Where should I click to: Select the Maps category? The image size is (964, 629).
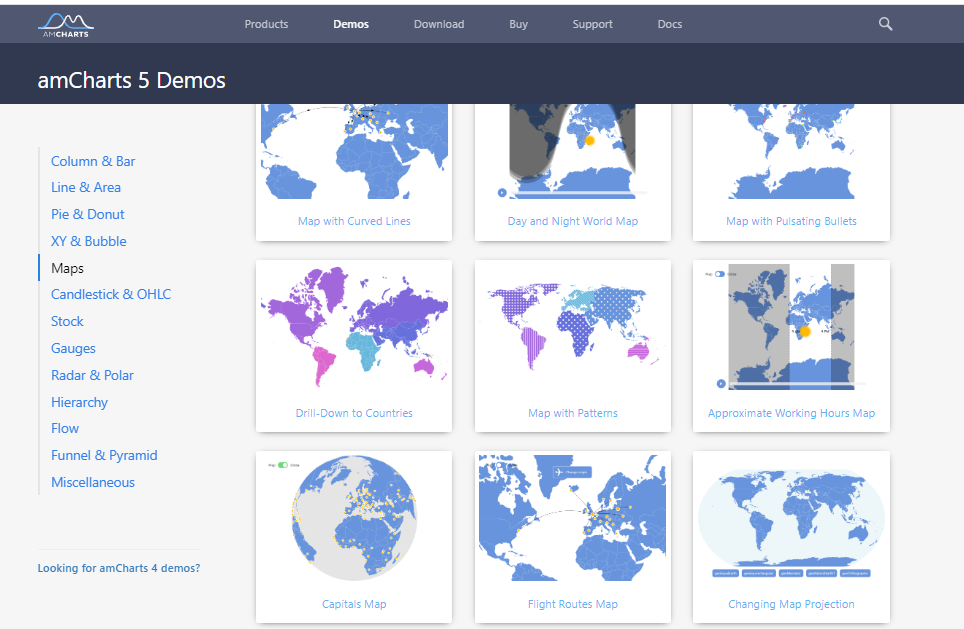67,268
